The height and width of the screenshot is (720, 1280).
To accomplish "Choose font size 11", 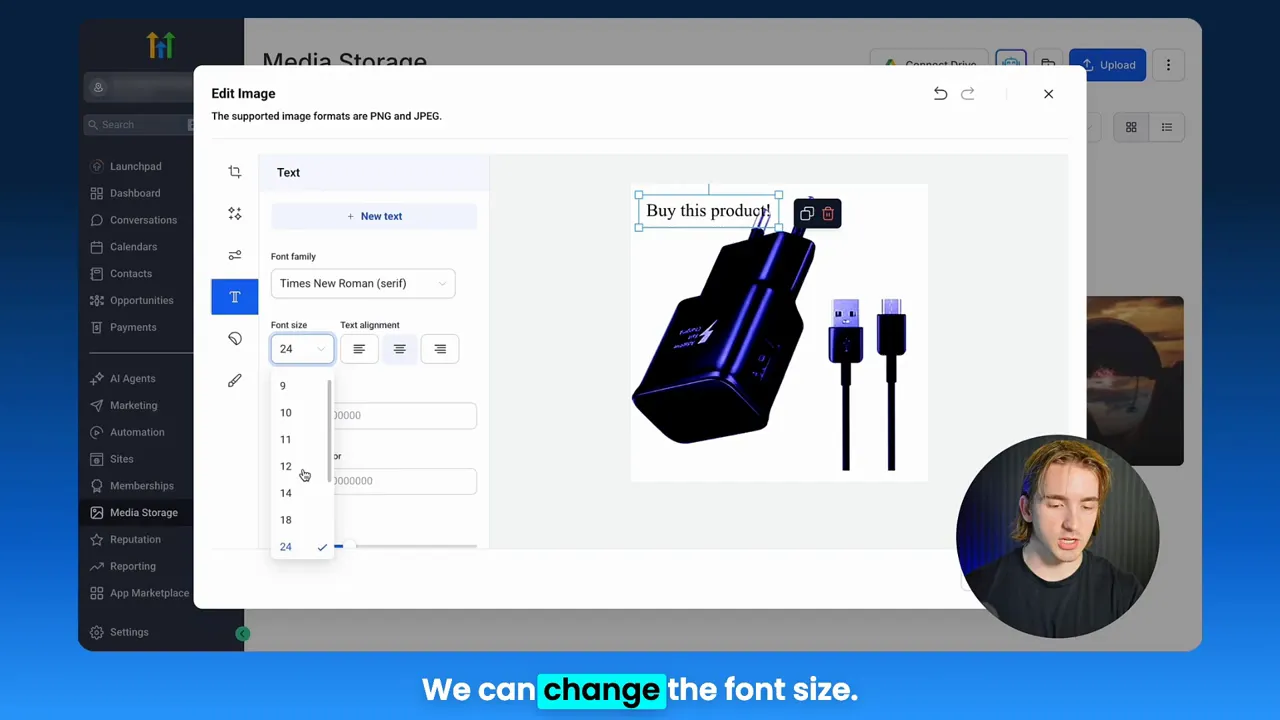I will (x=300, y=440).
